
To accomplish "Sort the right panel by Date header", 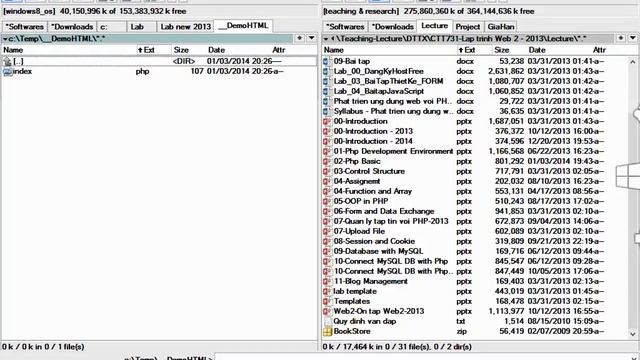I will coord(537,50).
